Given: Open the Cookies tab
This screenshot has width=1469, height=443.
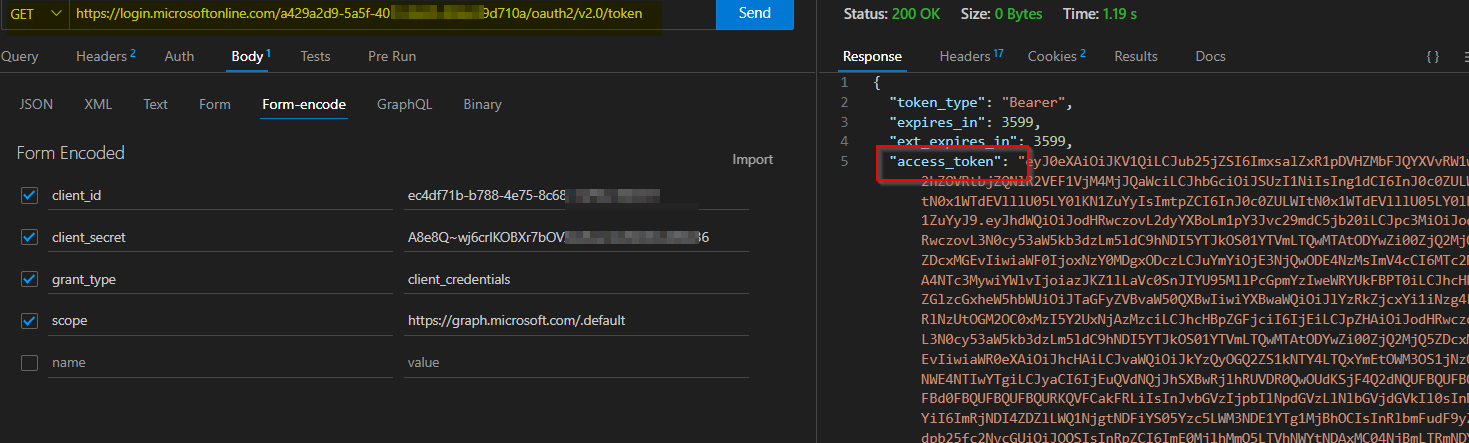Looking at the screenshot, I should click(x=1056, y=56).
